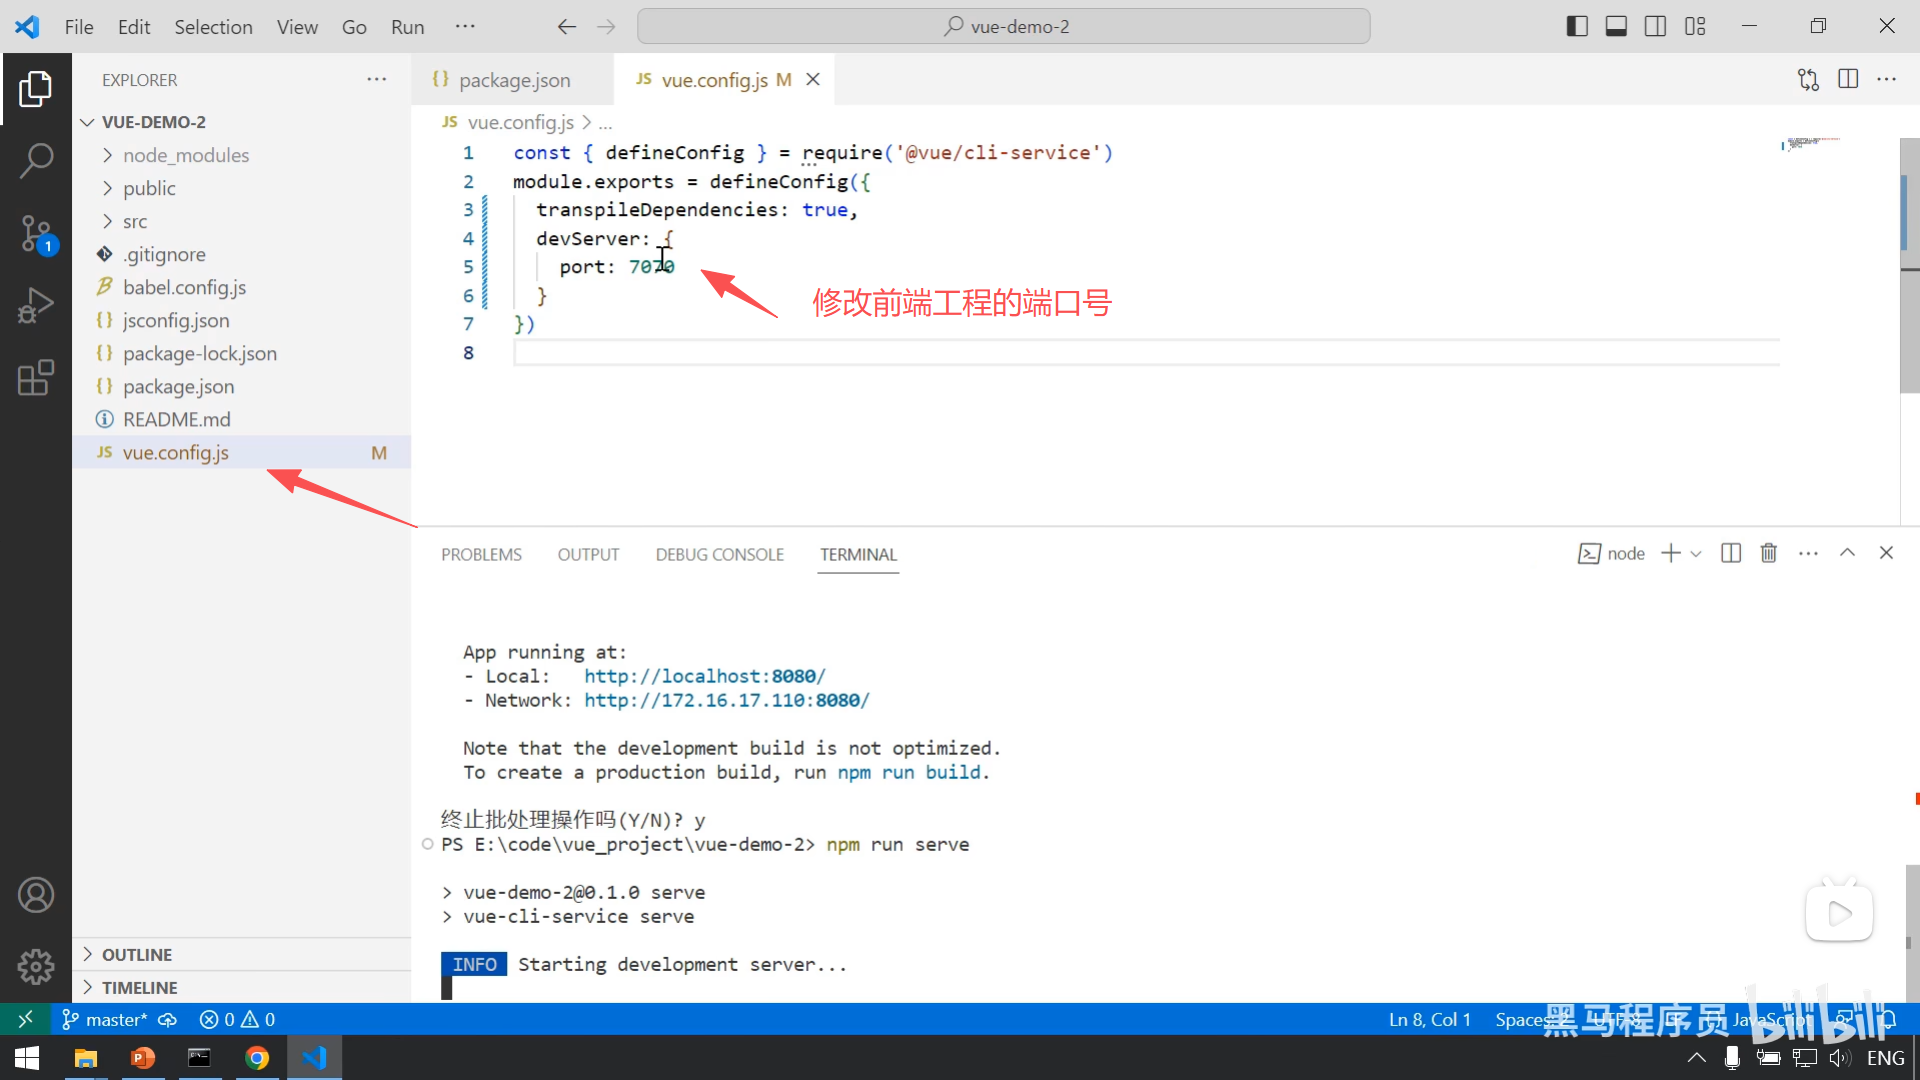Image resolution: width=1920 pixels, height=1080 pixels.
Task: Toggle the primary side bar visibility
Action: click(x=1577, y=27)
